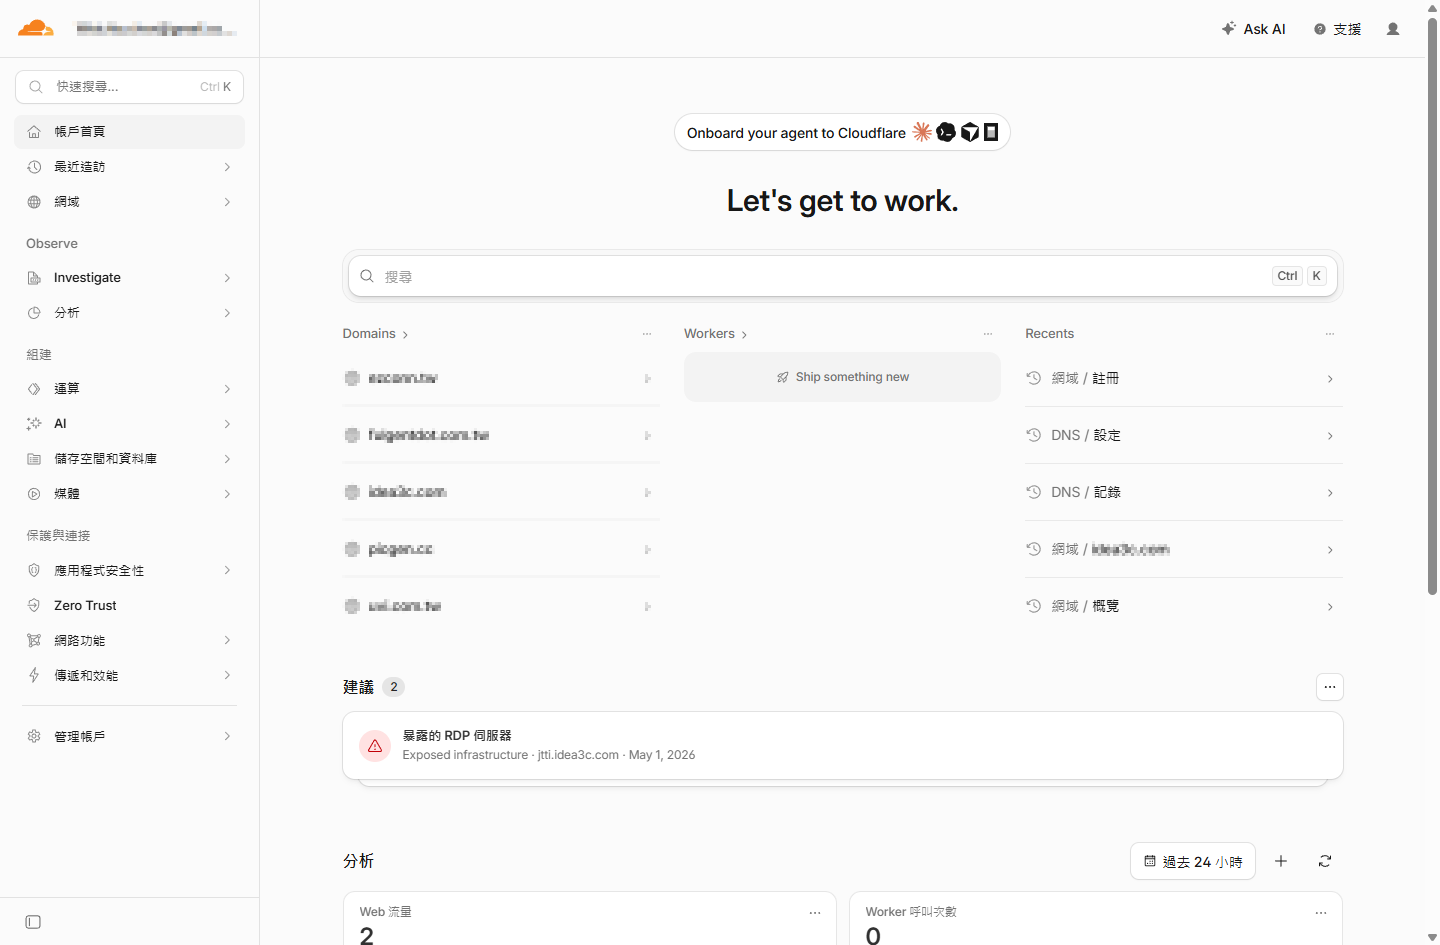Screen dimensions: 1440x945
Task: Click the network icon beside 網路功能
Action: tap(34, 641)
